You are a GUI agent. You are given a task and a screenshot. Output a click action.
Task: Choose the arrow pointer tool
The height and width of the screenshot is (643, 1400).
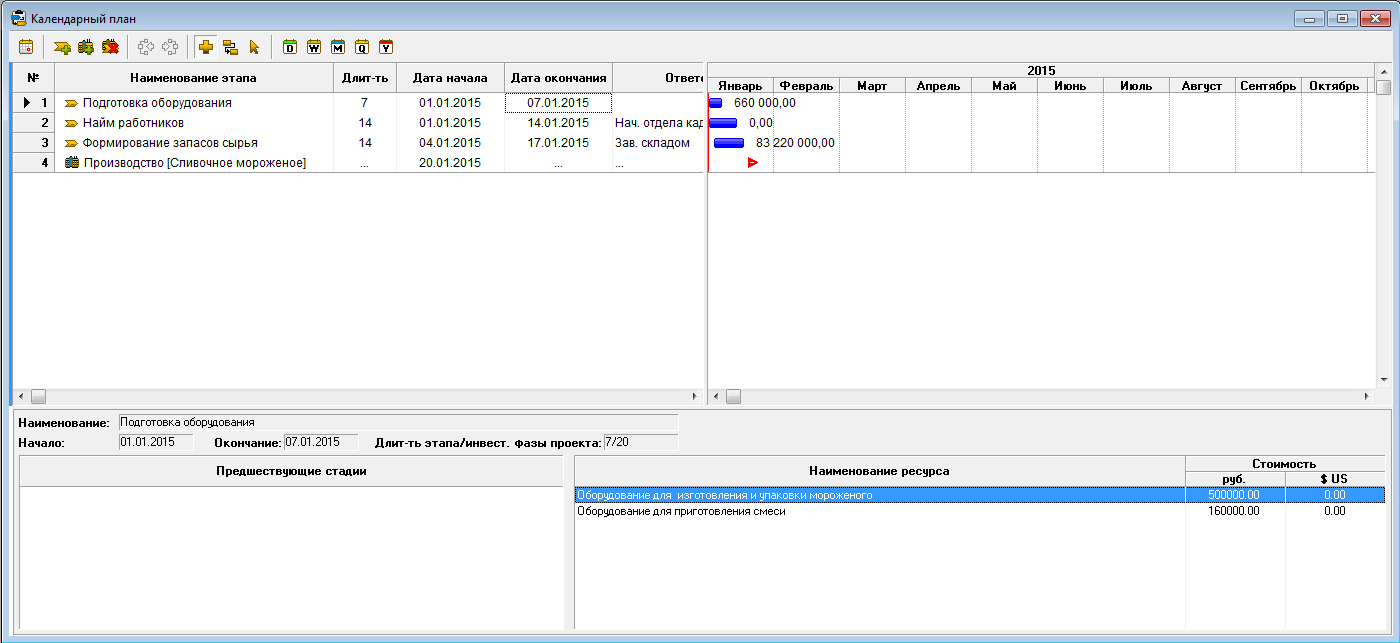coord(254,47)
